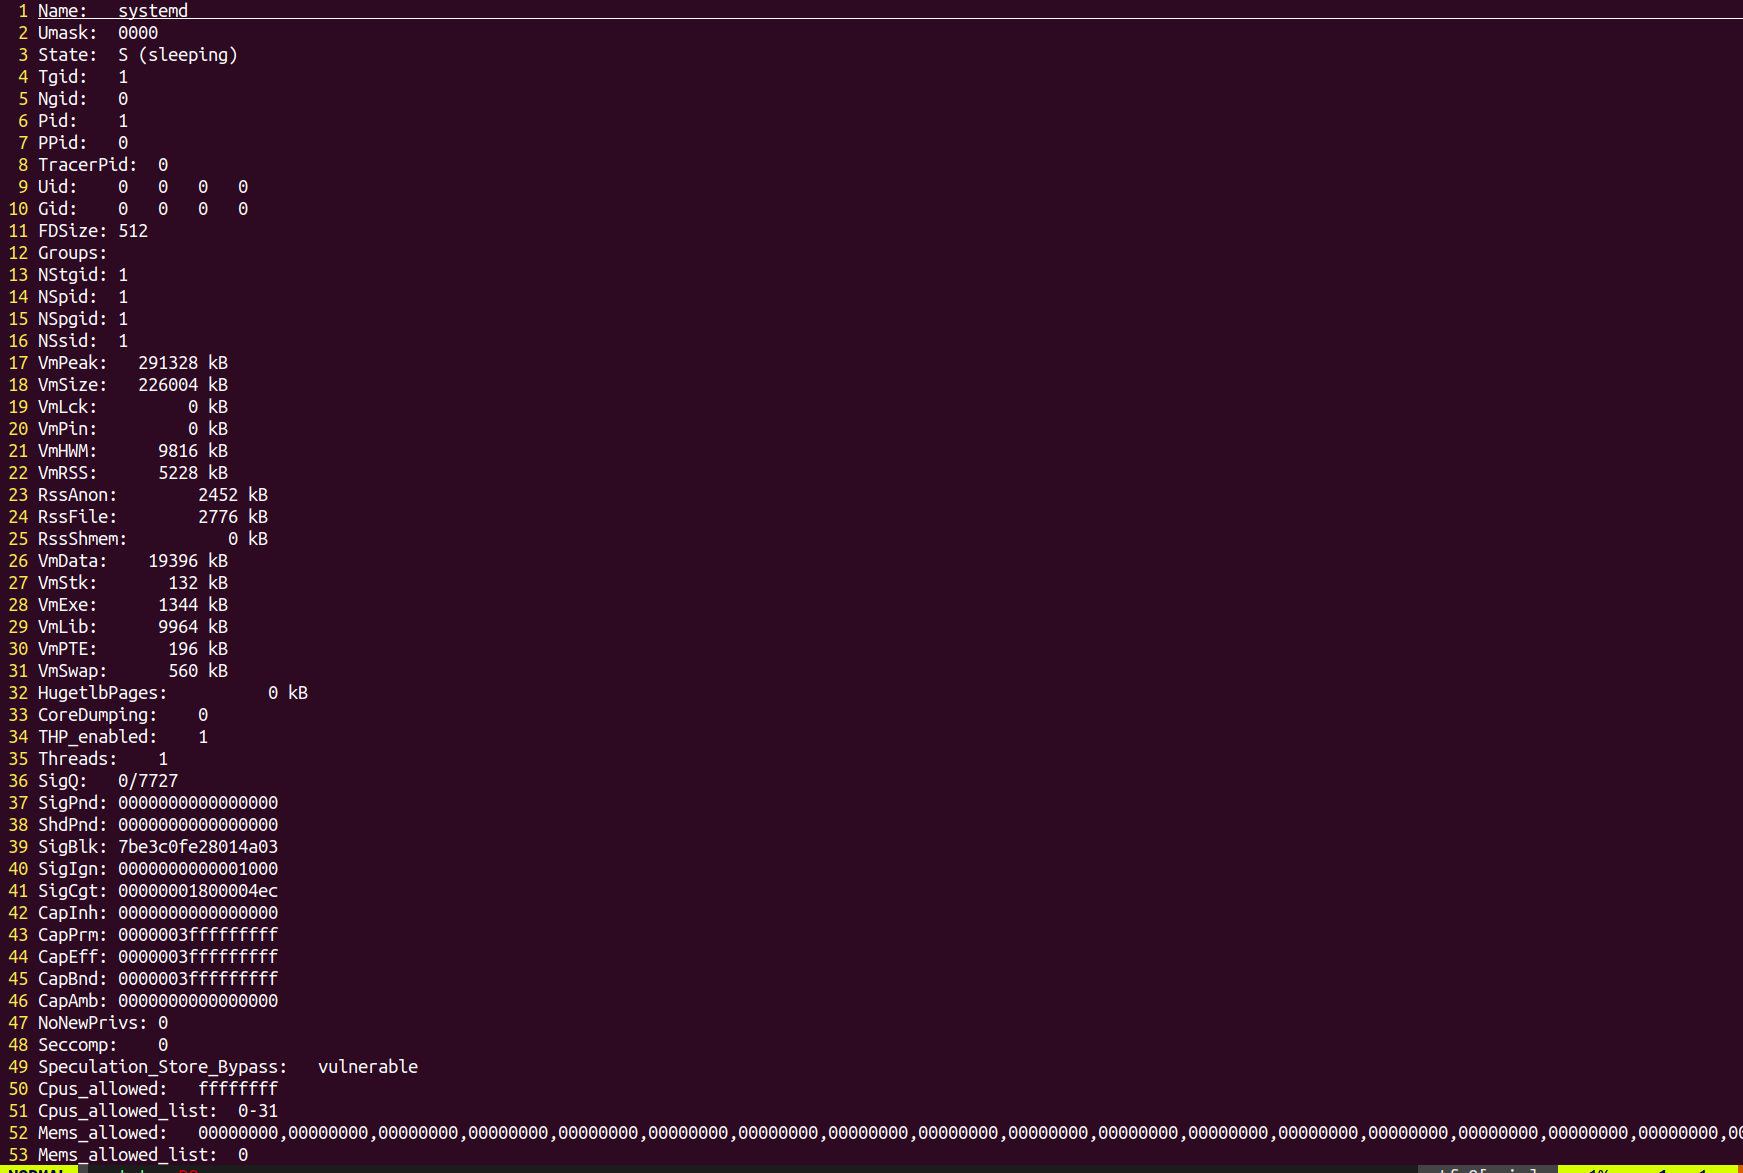Click the 'NoNewPrivs:' label
This screenshot has width=1743, height=1173.
click(x=93, y=1023)
